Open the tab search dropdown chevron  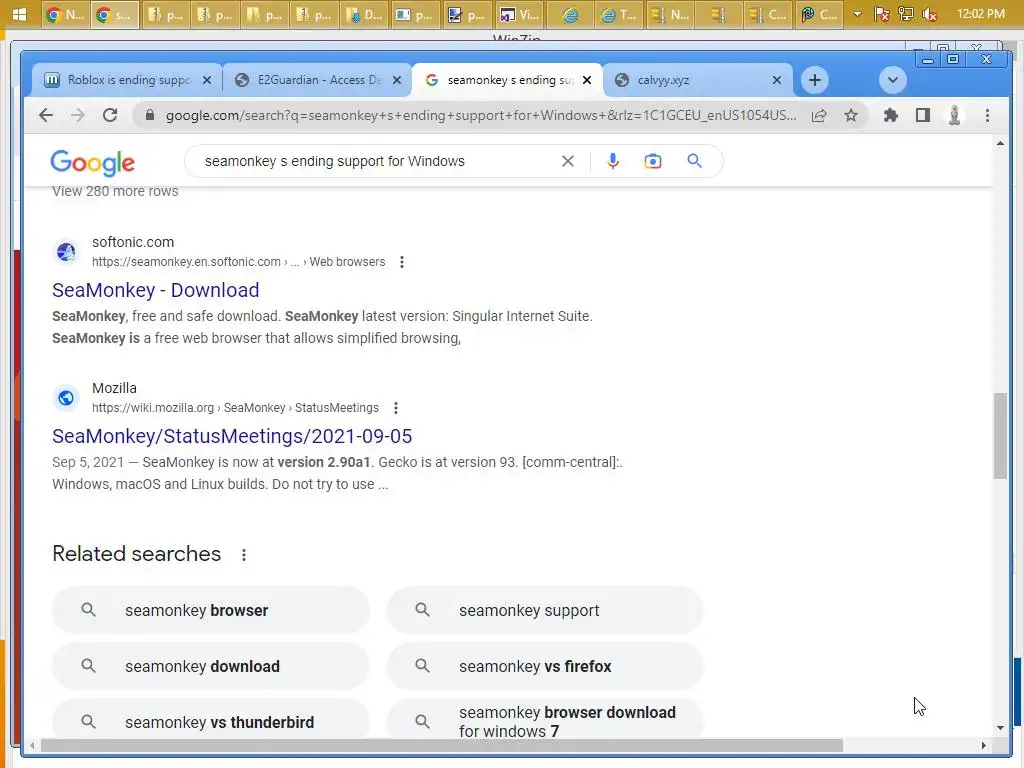(x=893, y=80)
